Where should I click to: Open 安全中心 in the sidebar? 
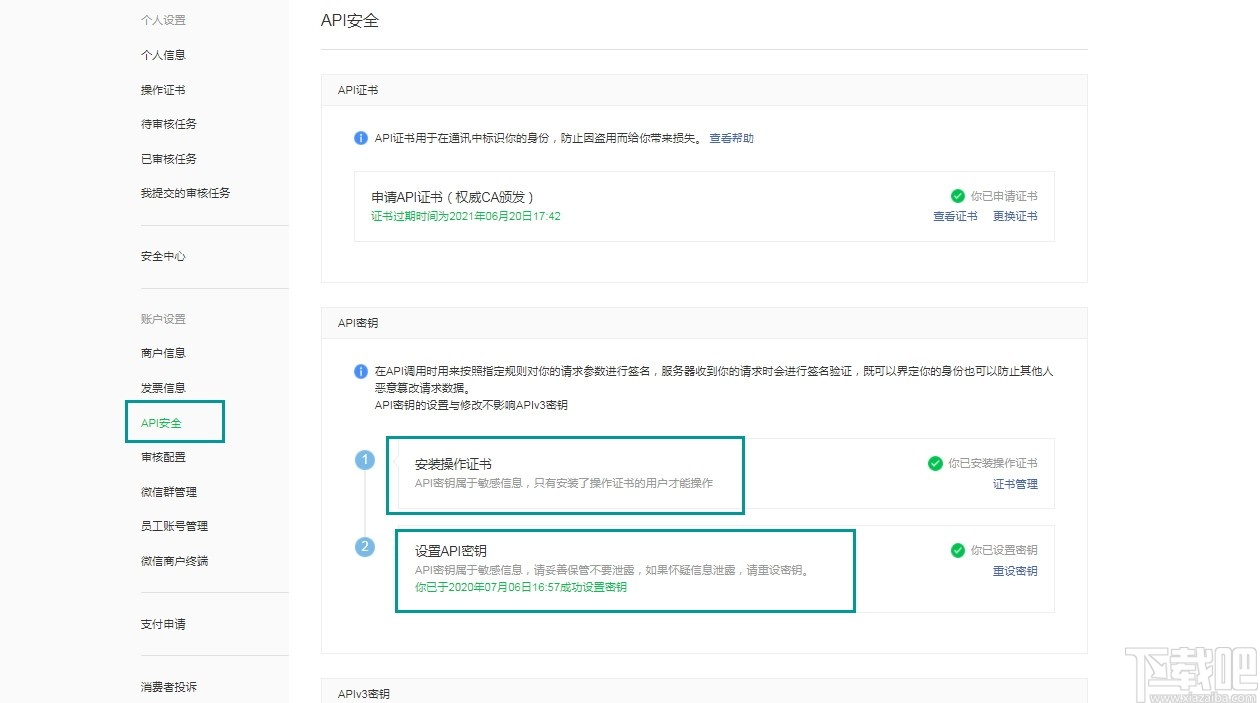point(163,256)
